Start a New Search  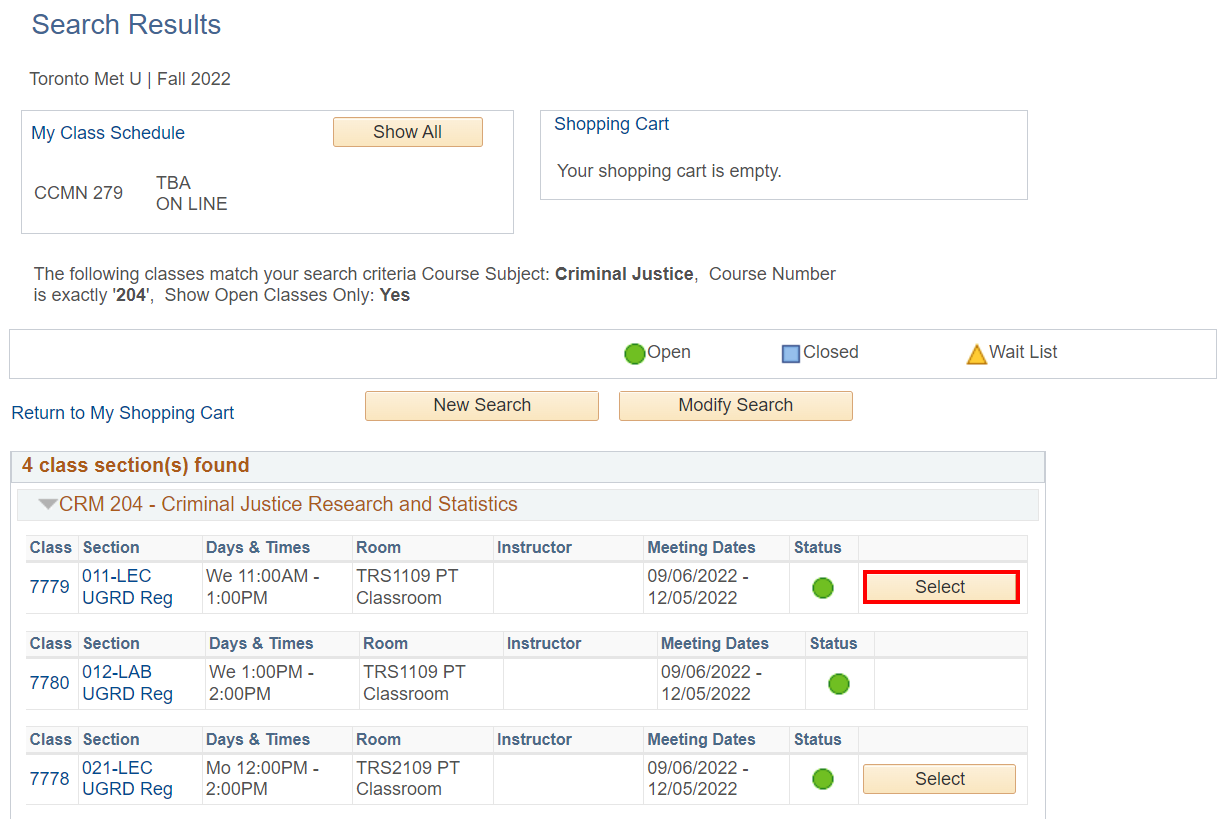[x=482, y=405]
